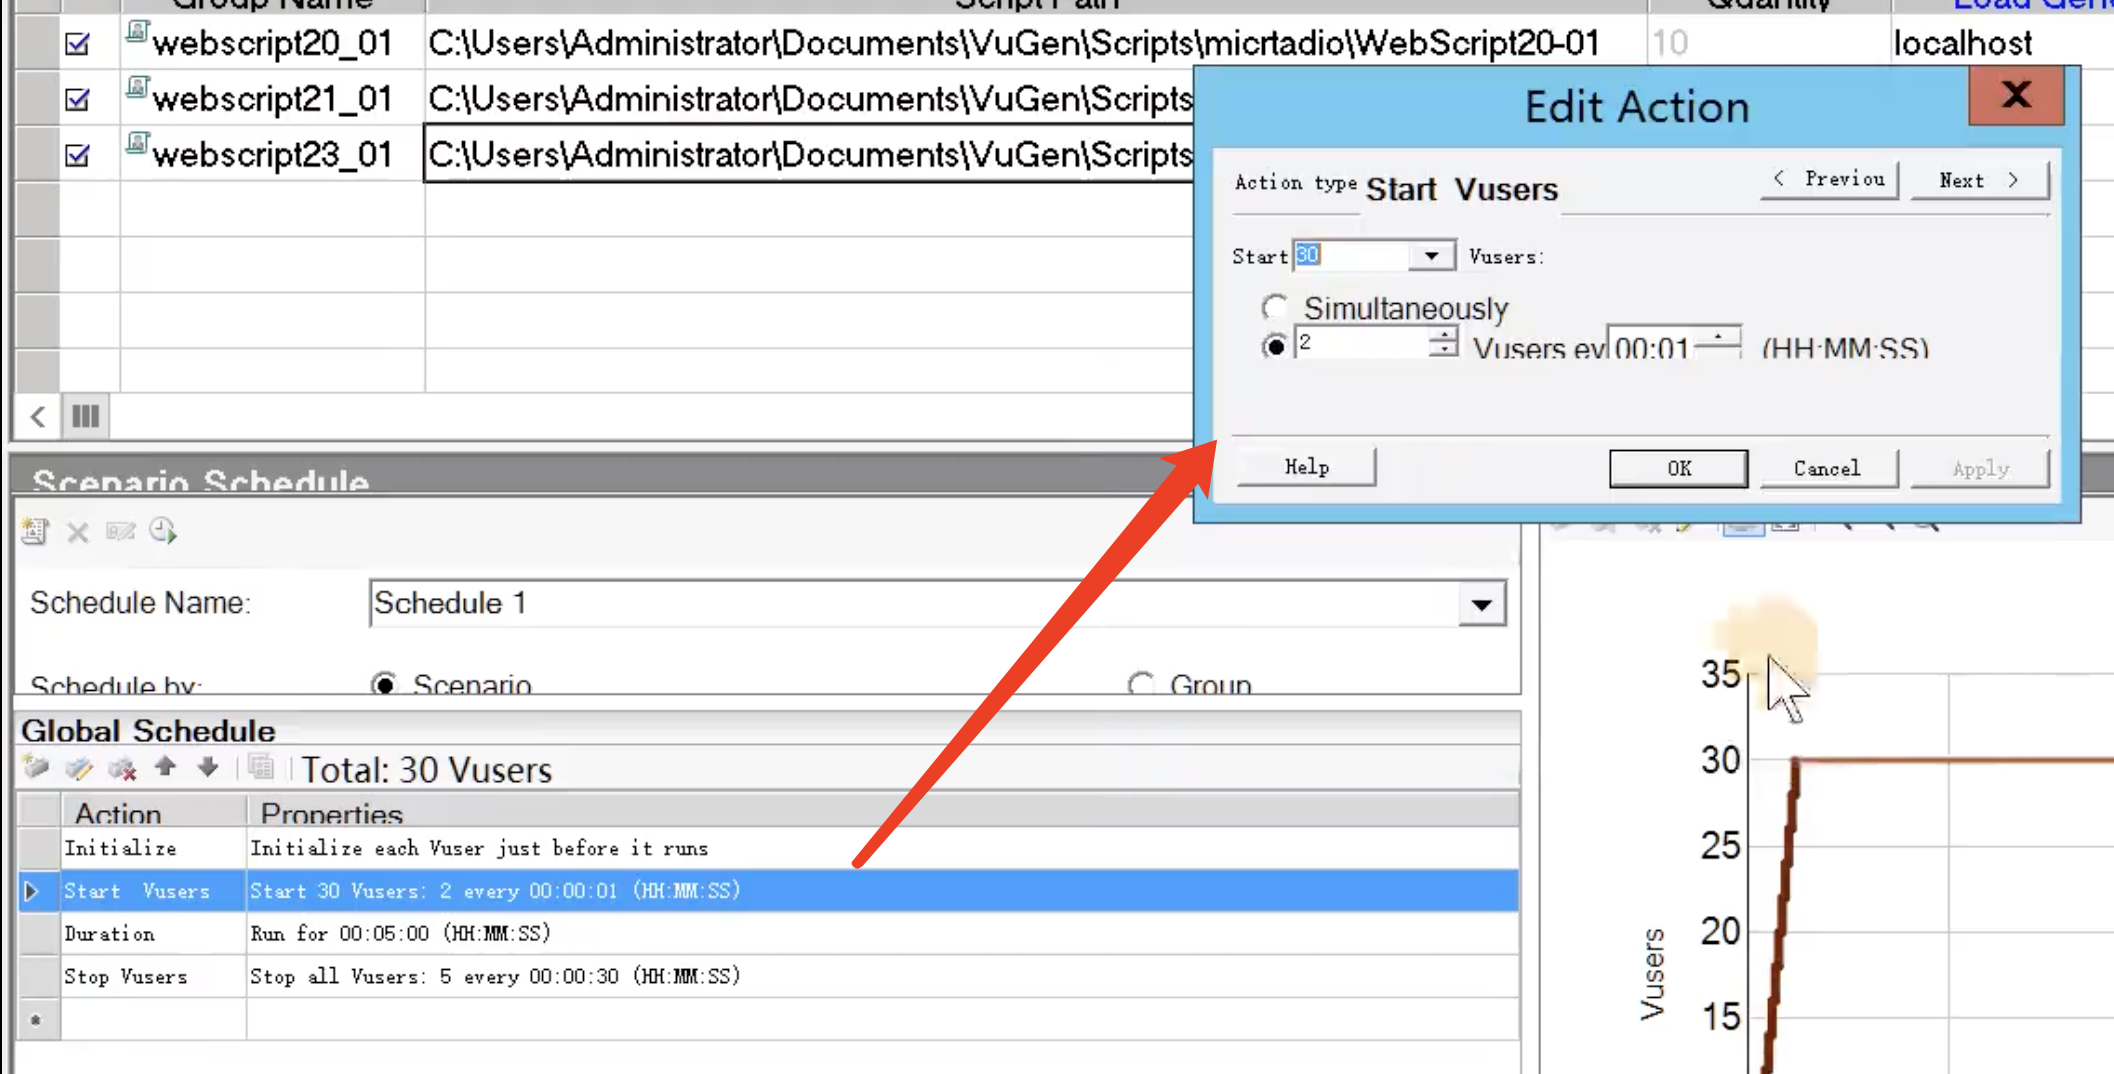This screenshot has width=2114, height=1074.
Task: Click in the Start Vusers number field
Action: pos(1352,256)
